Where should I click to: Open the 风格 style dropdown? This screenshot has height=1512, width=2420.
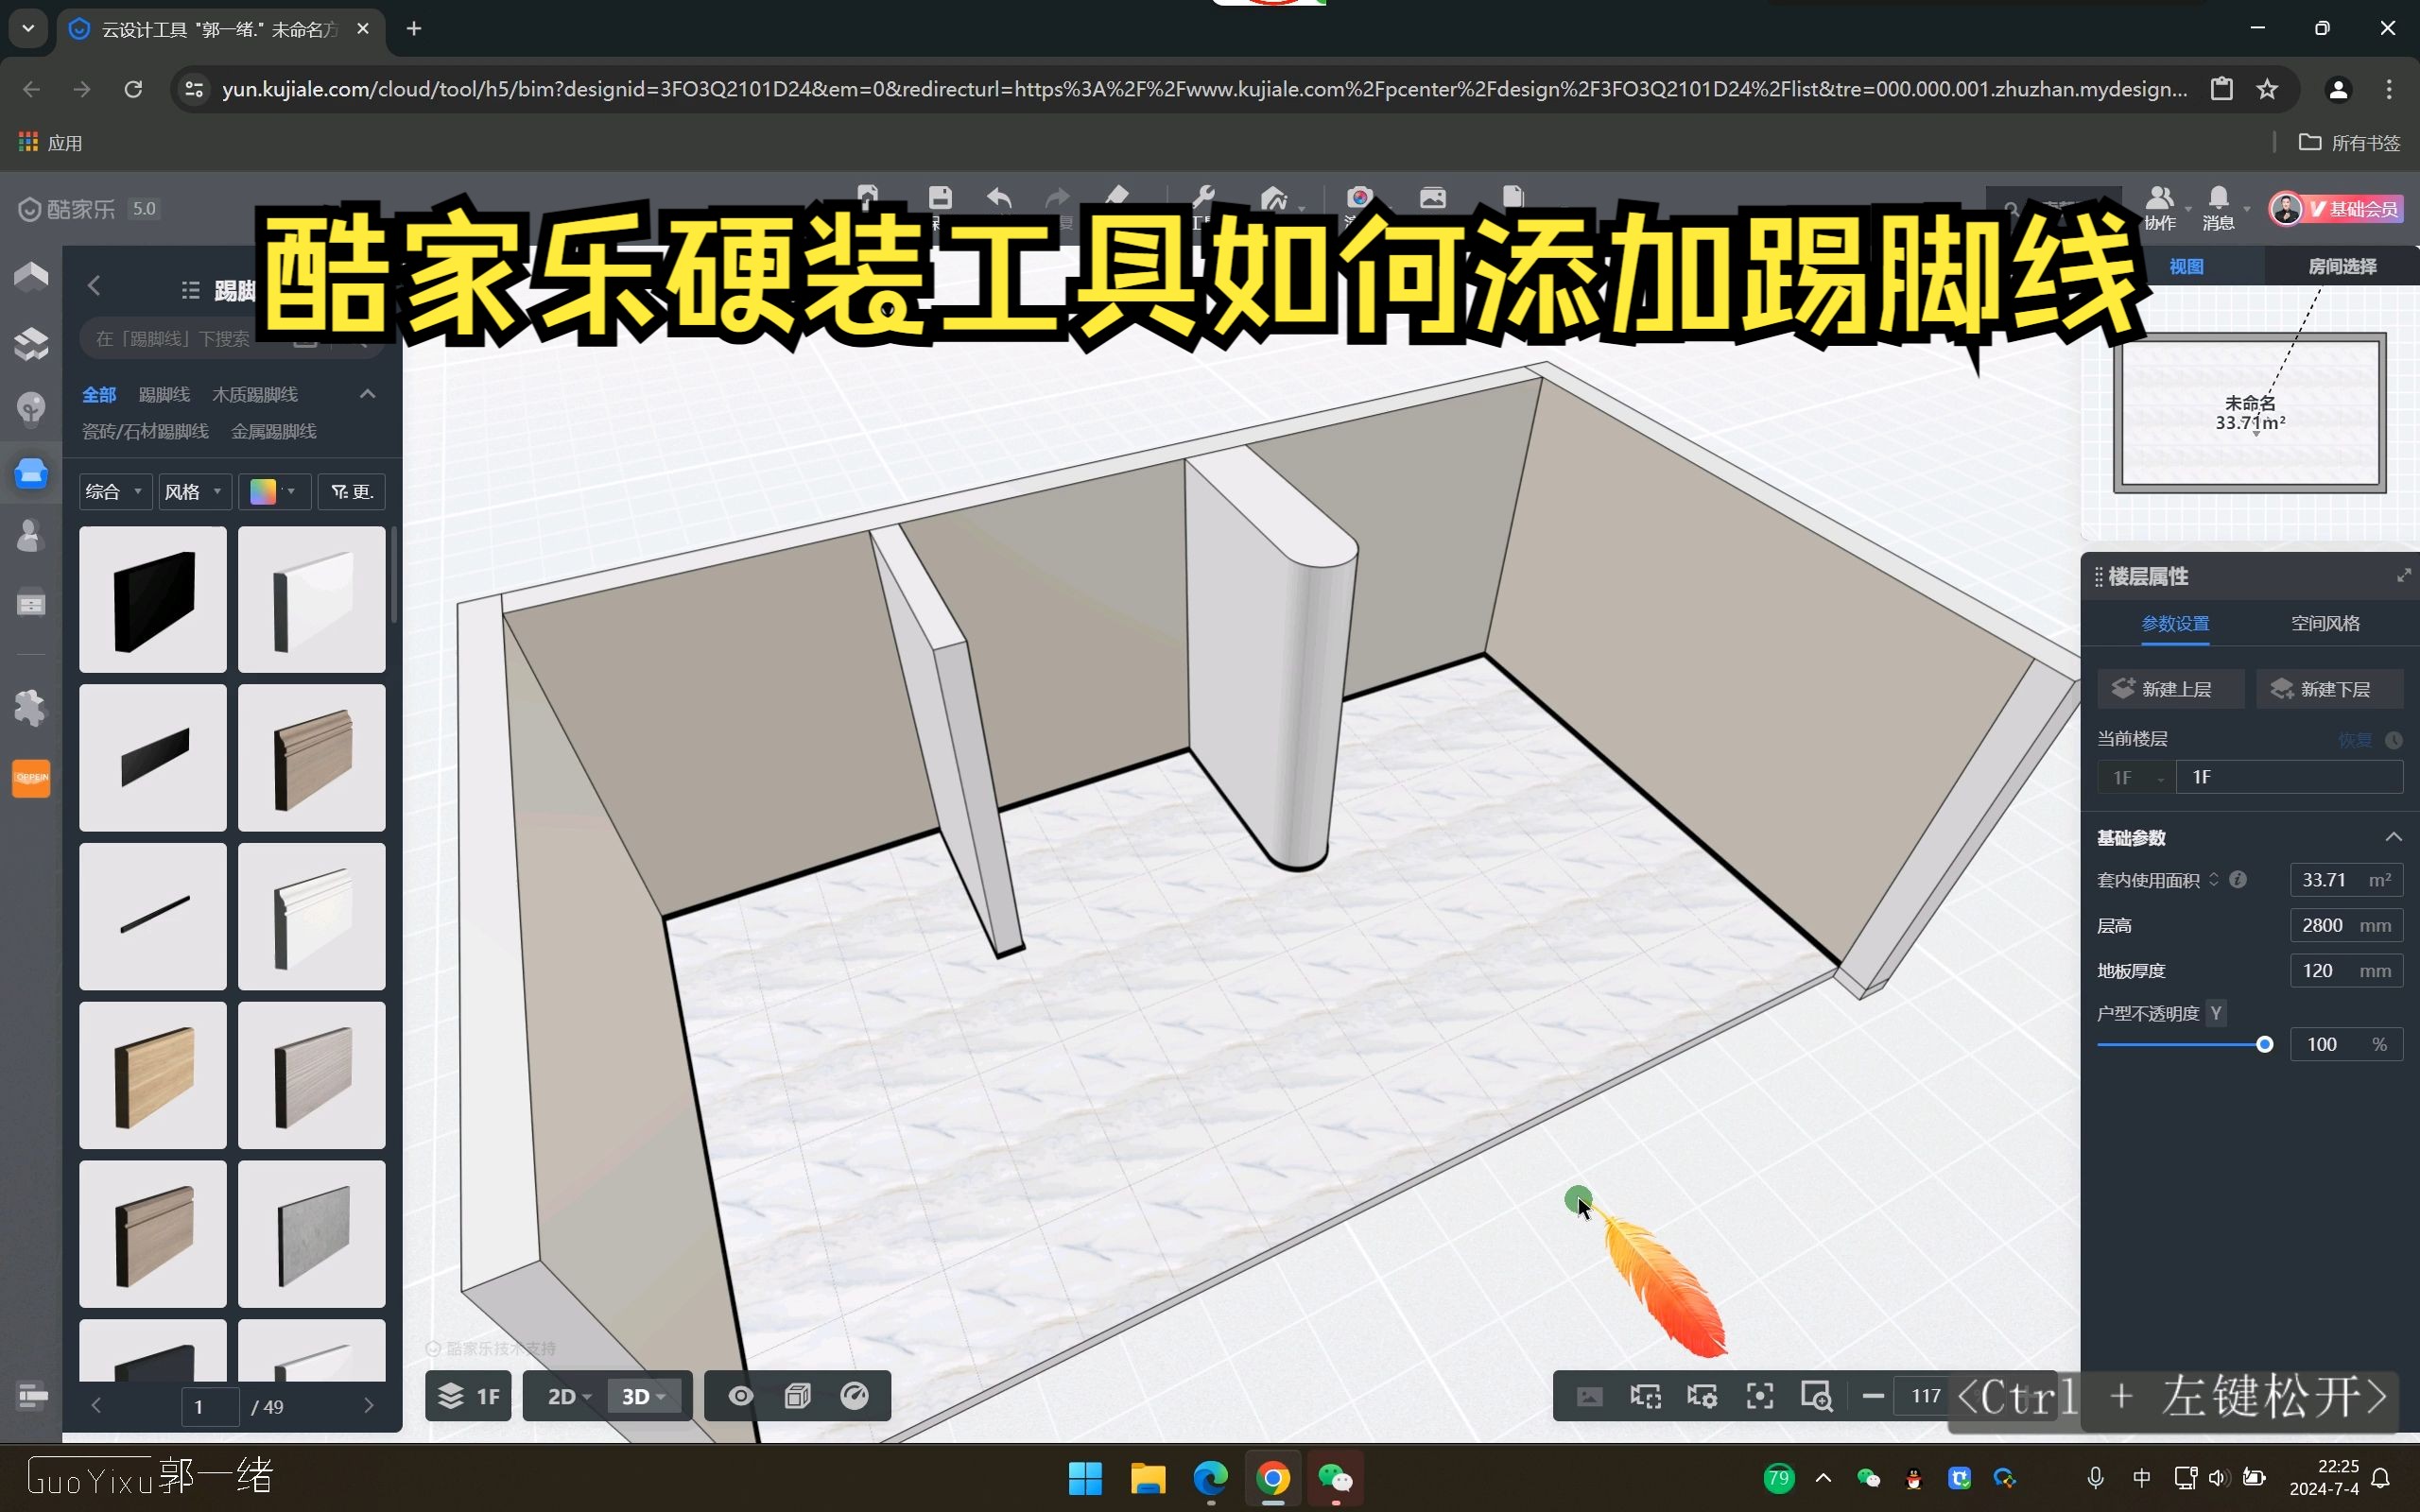[194, 491]
